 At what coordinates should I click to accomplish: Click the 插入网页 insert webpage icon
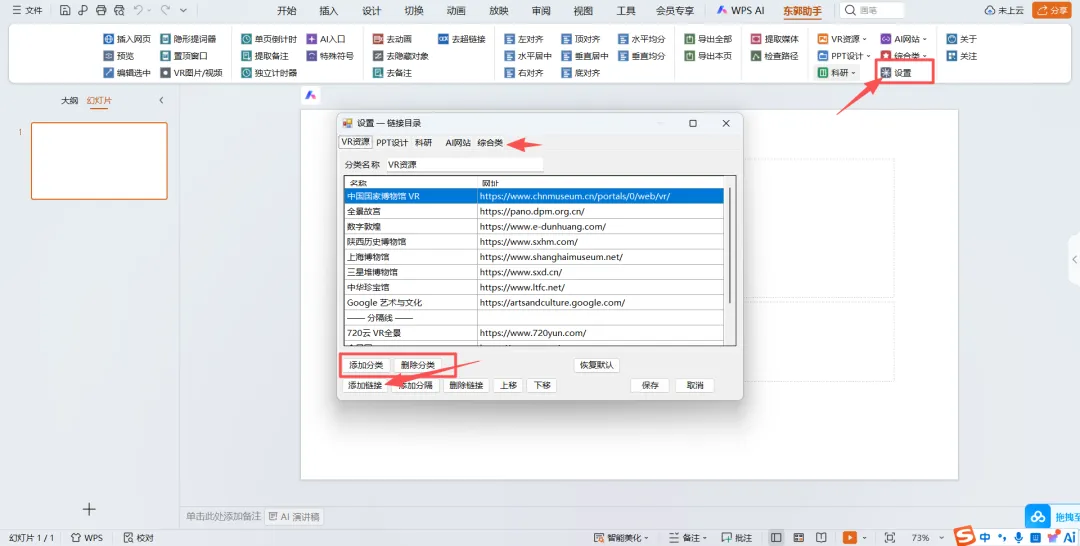click(109, 39)
